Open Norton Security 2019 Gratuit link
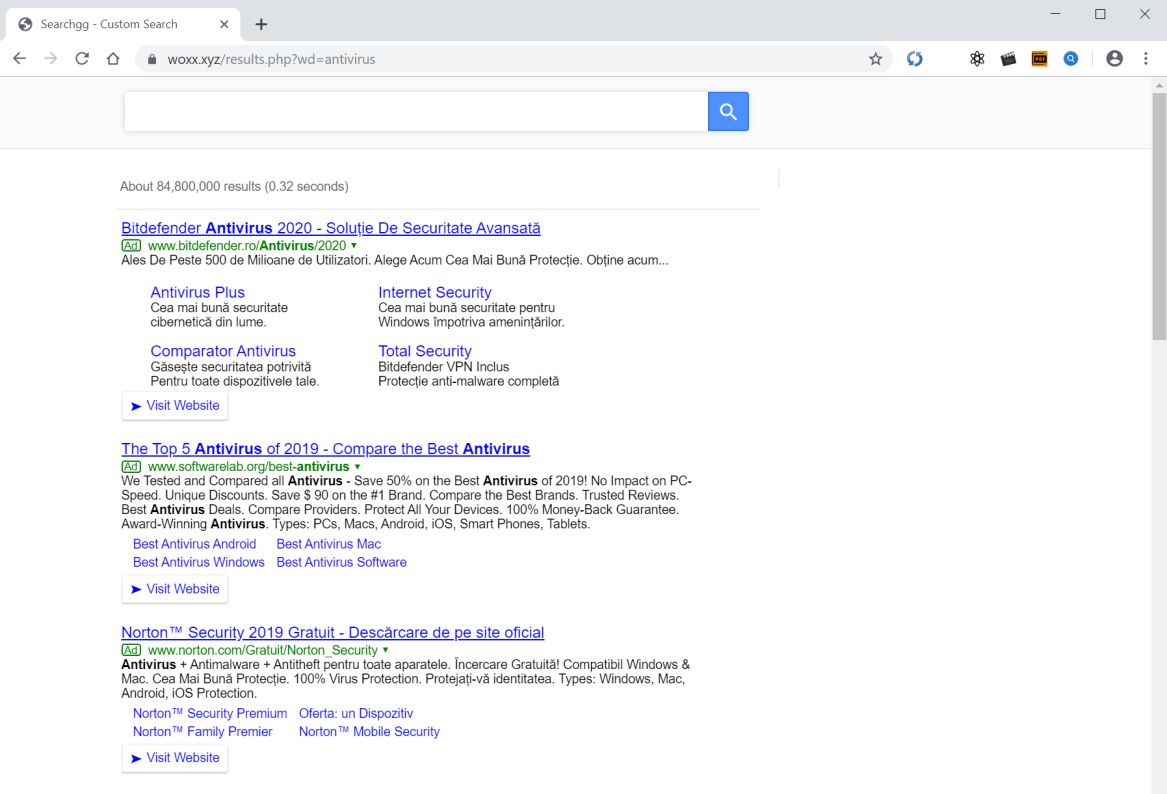This screenshot has width=1167, height=794. point(333,633)
